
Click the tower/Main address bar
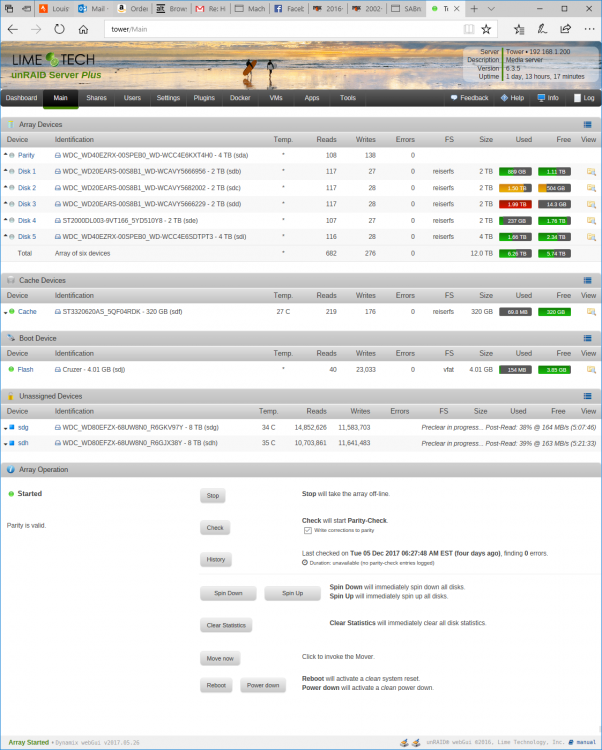[282, 29]
